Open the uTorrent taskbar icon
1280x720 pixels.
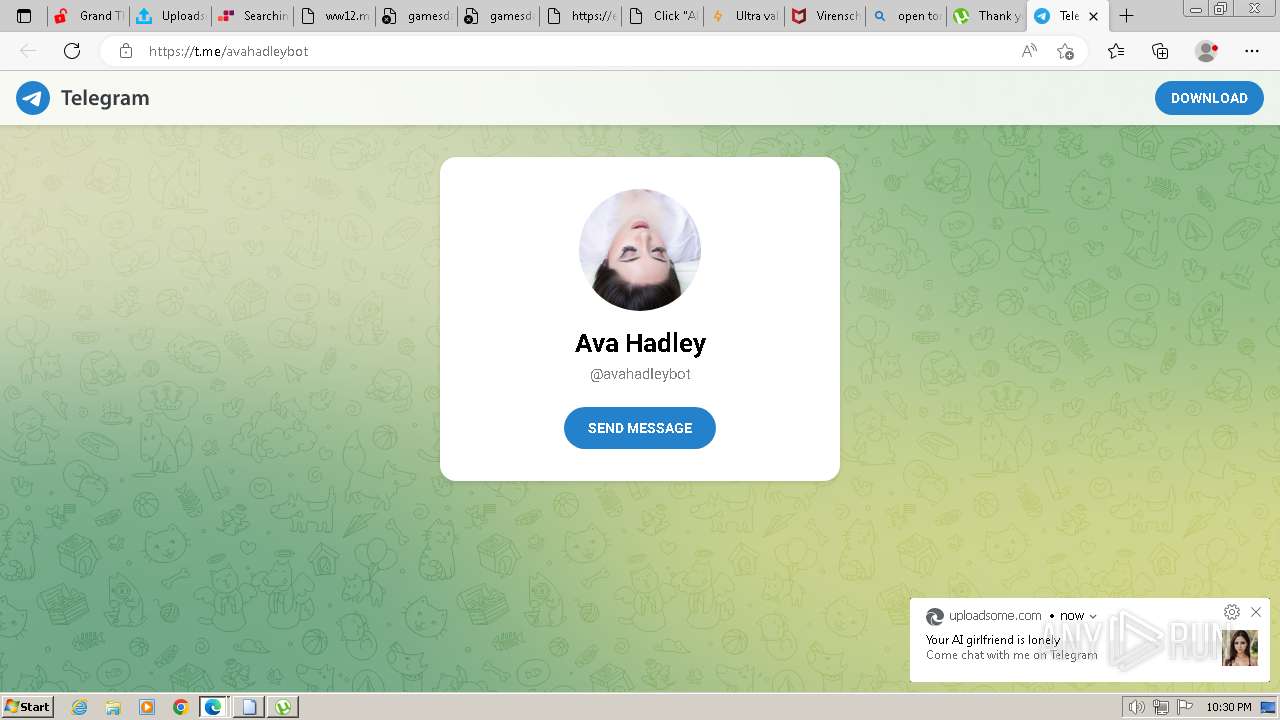(x=284, y=707)
